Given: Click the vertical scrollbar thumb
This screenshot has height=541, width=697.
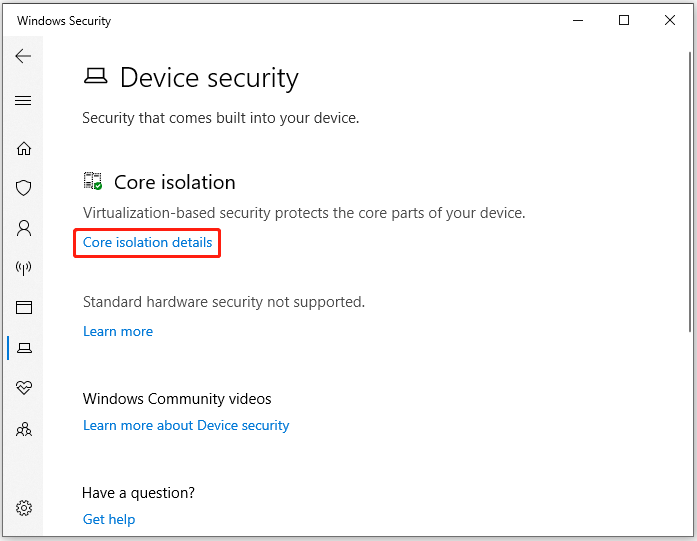Looking at the screenshot, I should coord(690,191).
